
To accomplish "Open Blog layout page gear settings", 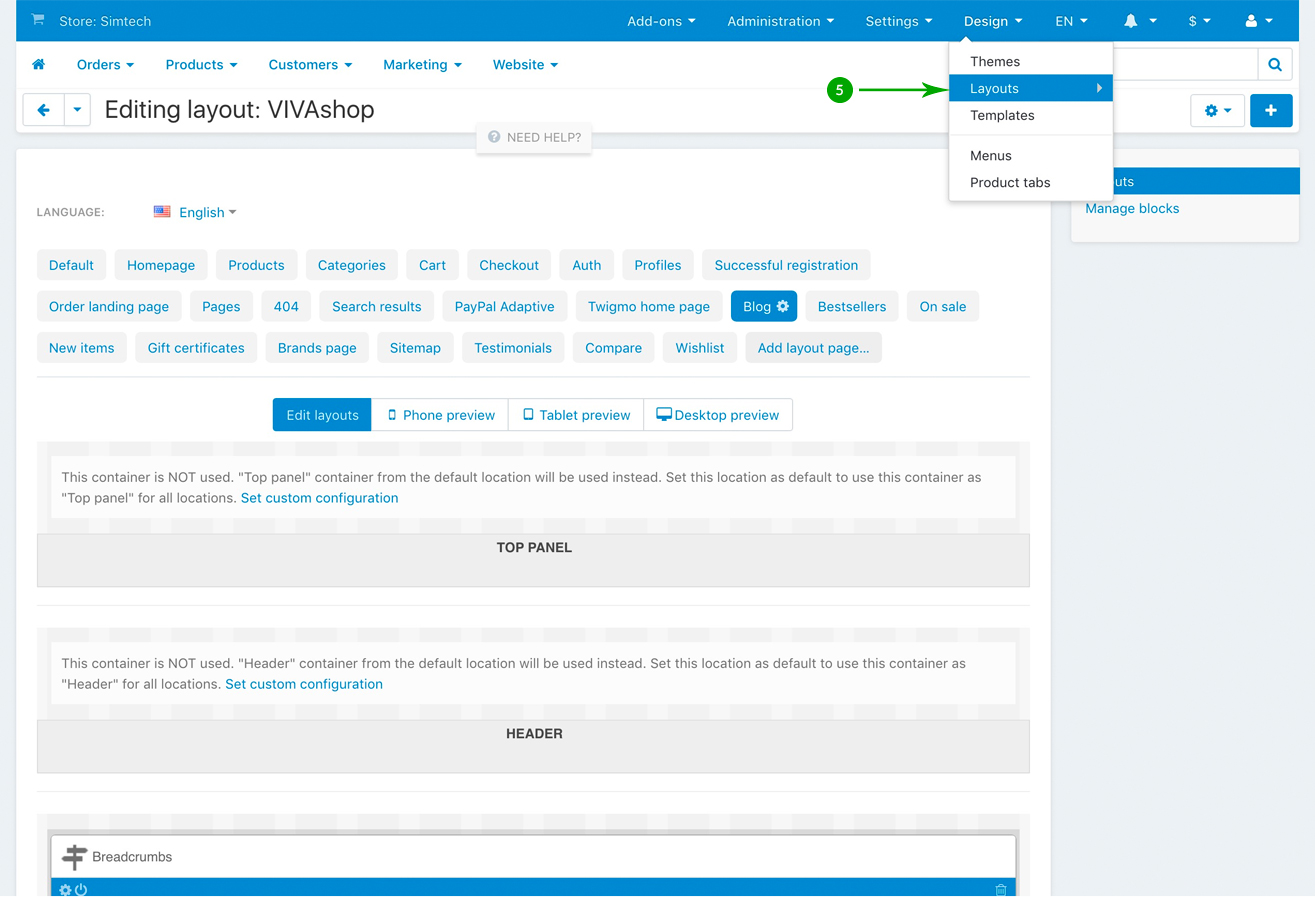I will [783, 307].
